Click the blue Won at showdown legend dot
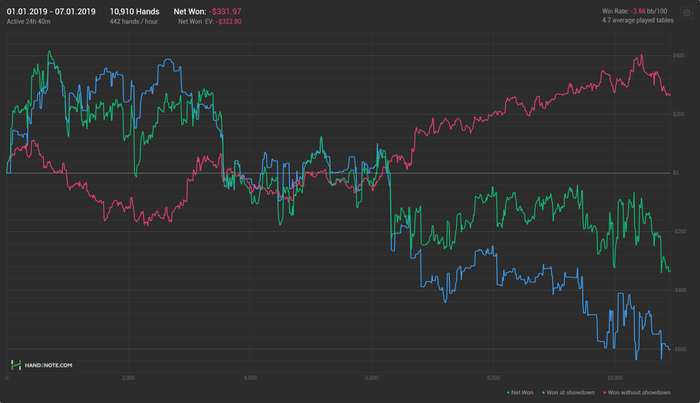Screen dimensions: 700x403 point(543,393)
